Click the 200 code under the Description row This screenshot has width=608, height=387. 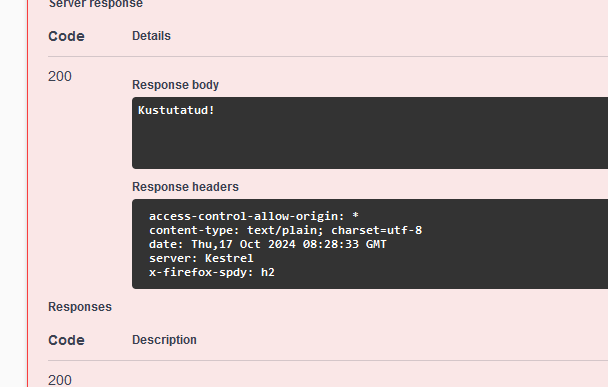tap(60, 380)
